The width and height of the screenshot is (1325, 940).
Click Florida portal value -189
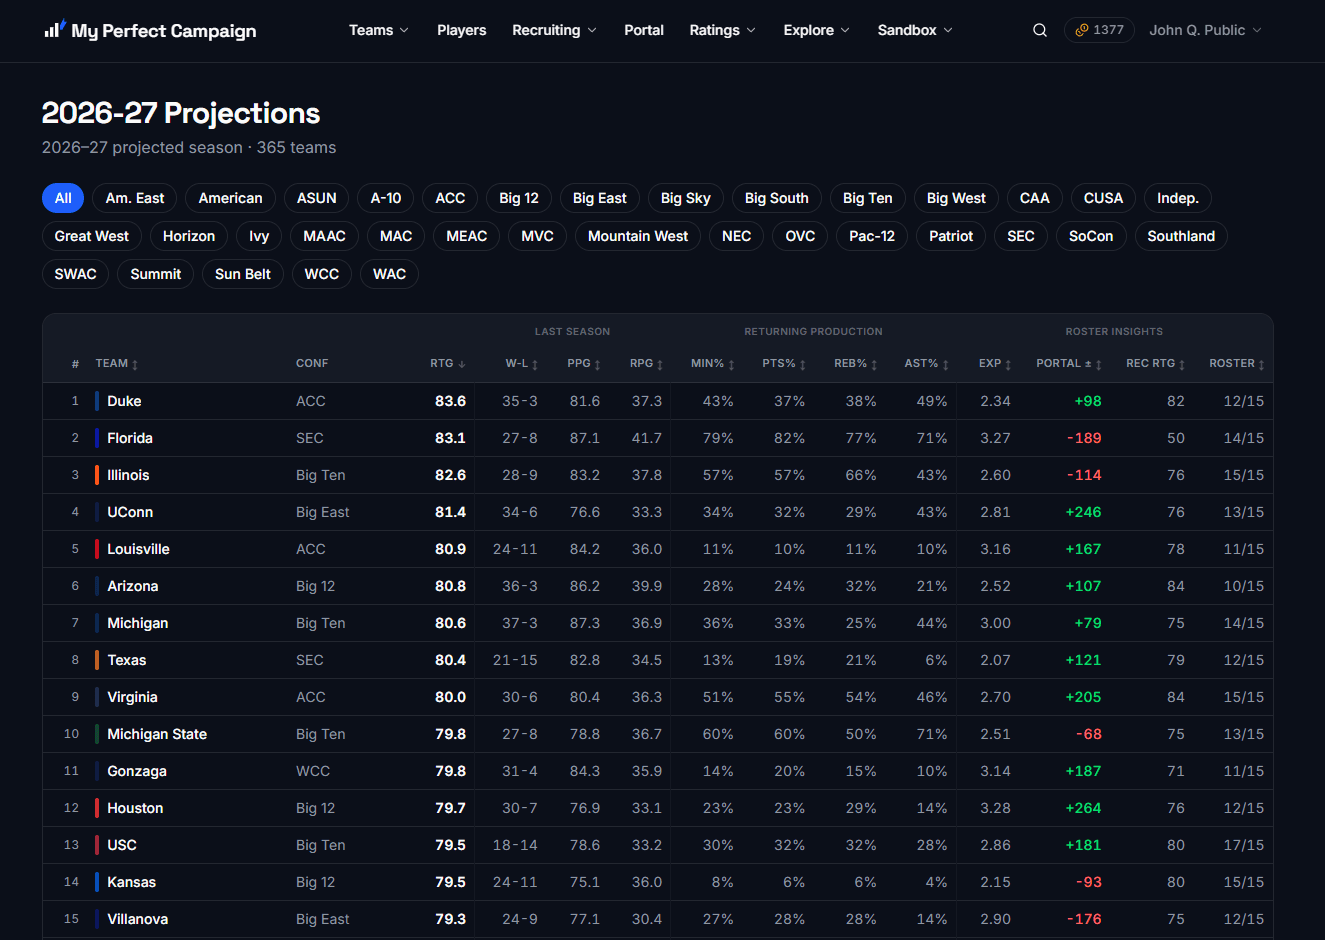(x=1084, y=438)
